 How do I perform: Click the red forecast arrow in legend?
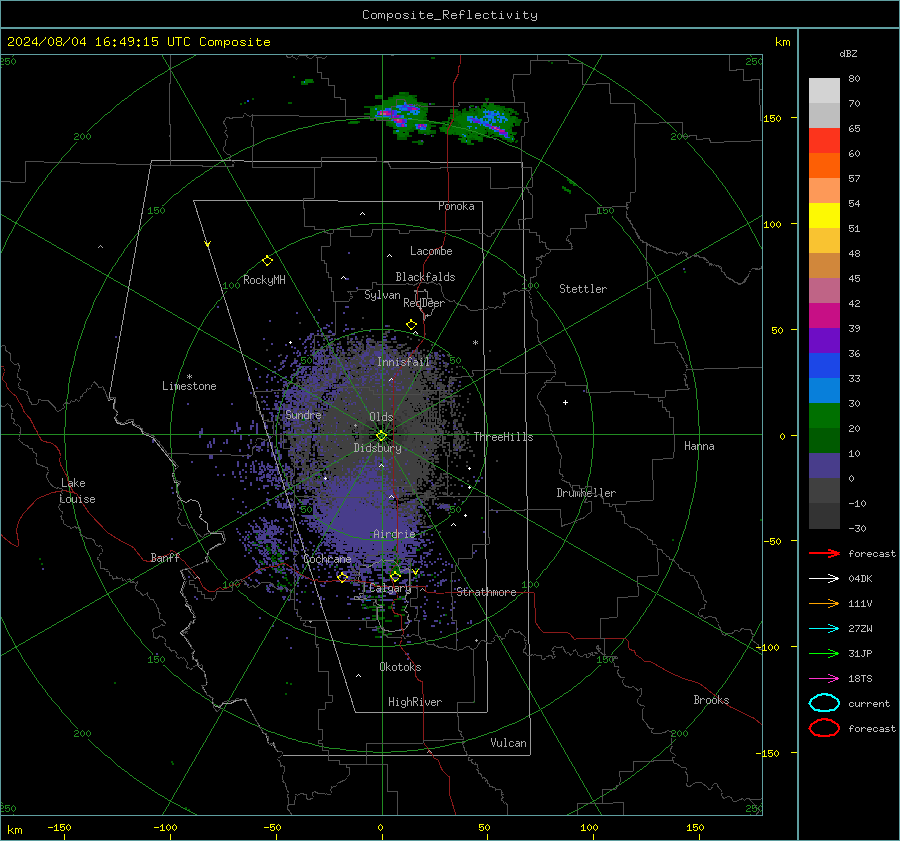[x=824, y=553]
